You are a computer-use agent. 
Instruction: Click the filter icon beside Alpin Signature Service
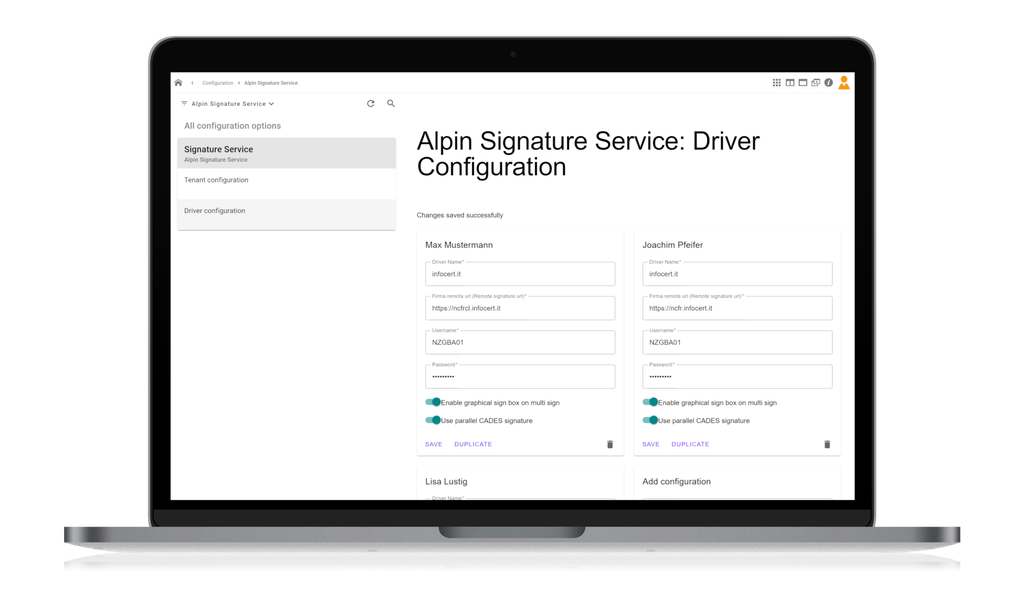(x=184, y=103)
